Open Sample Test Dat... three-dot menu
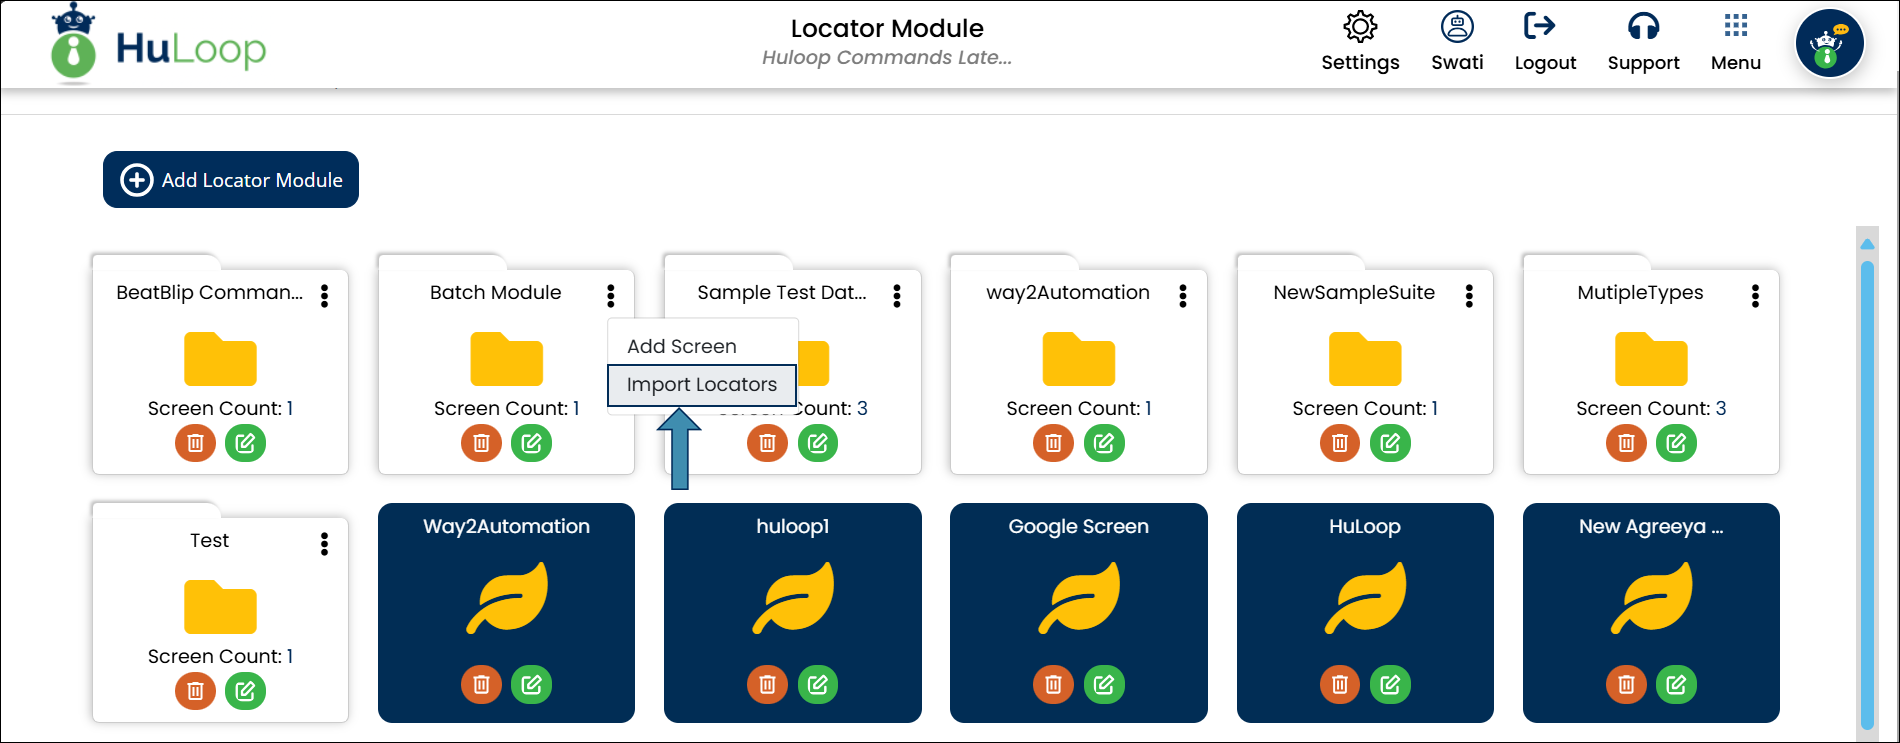This screenshot has width=1900, height=743. [x=897, y=295]
